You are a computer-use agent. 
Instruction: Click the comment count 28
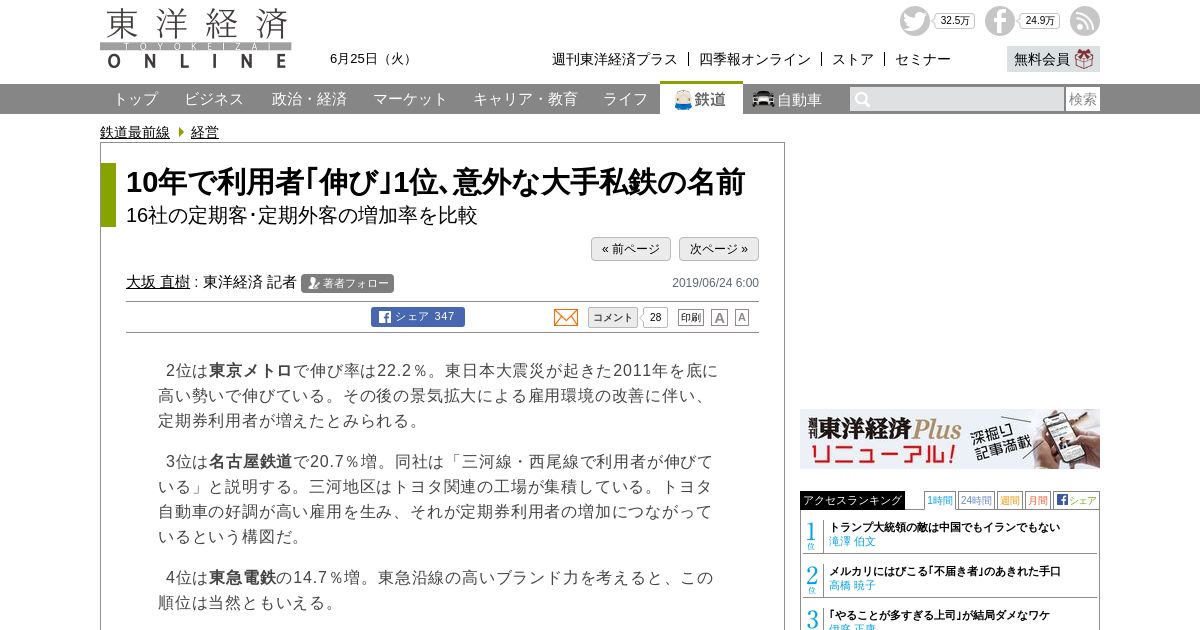coord(655,317)
